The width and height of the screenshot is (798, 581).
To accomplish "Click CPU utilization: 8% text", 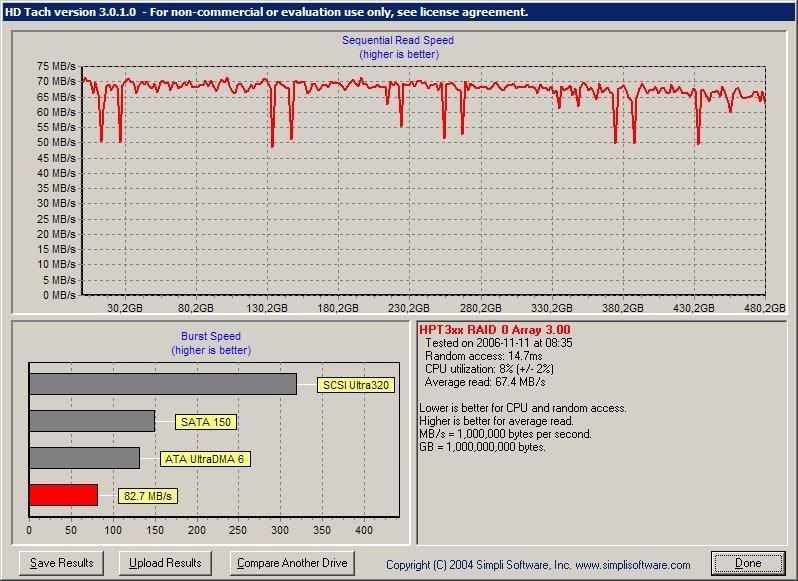I will click(x=489, y=369).
